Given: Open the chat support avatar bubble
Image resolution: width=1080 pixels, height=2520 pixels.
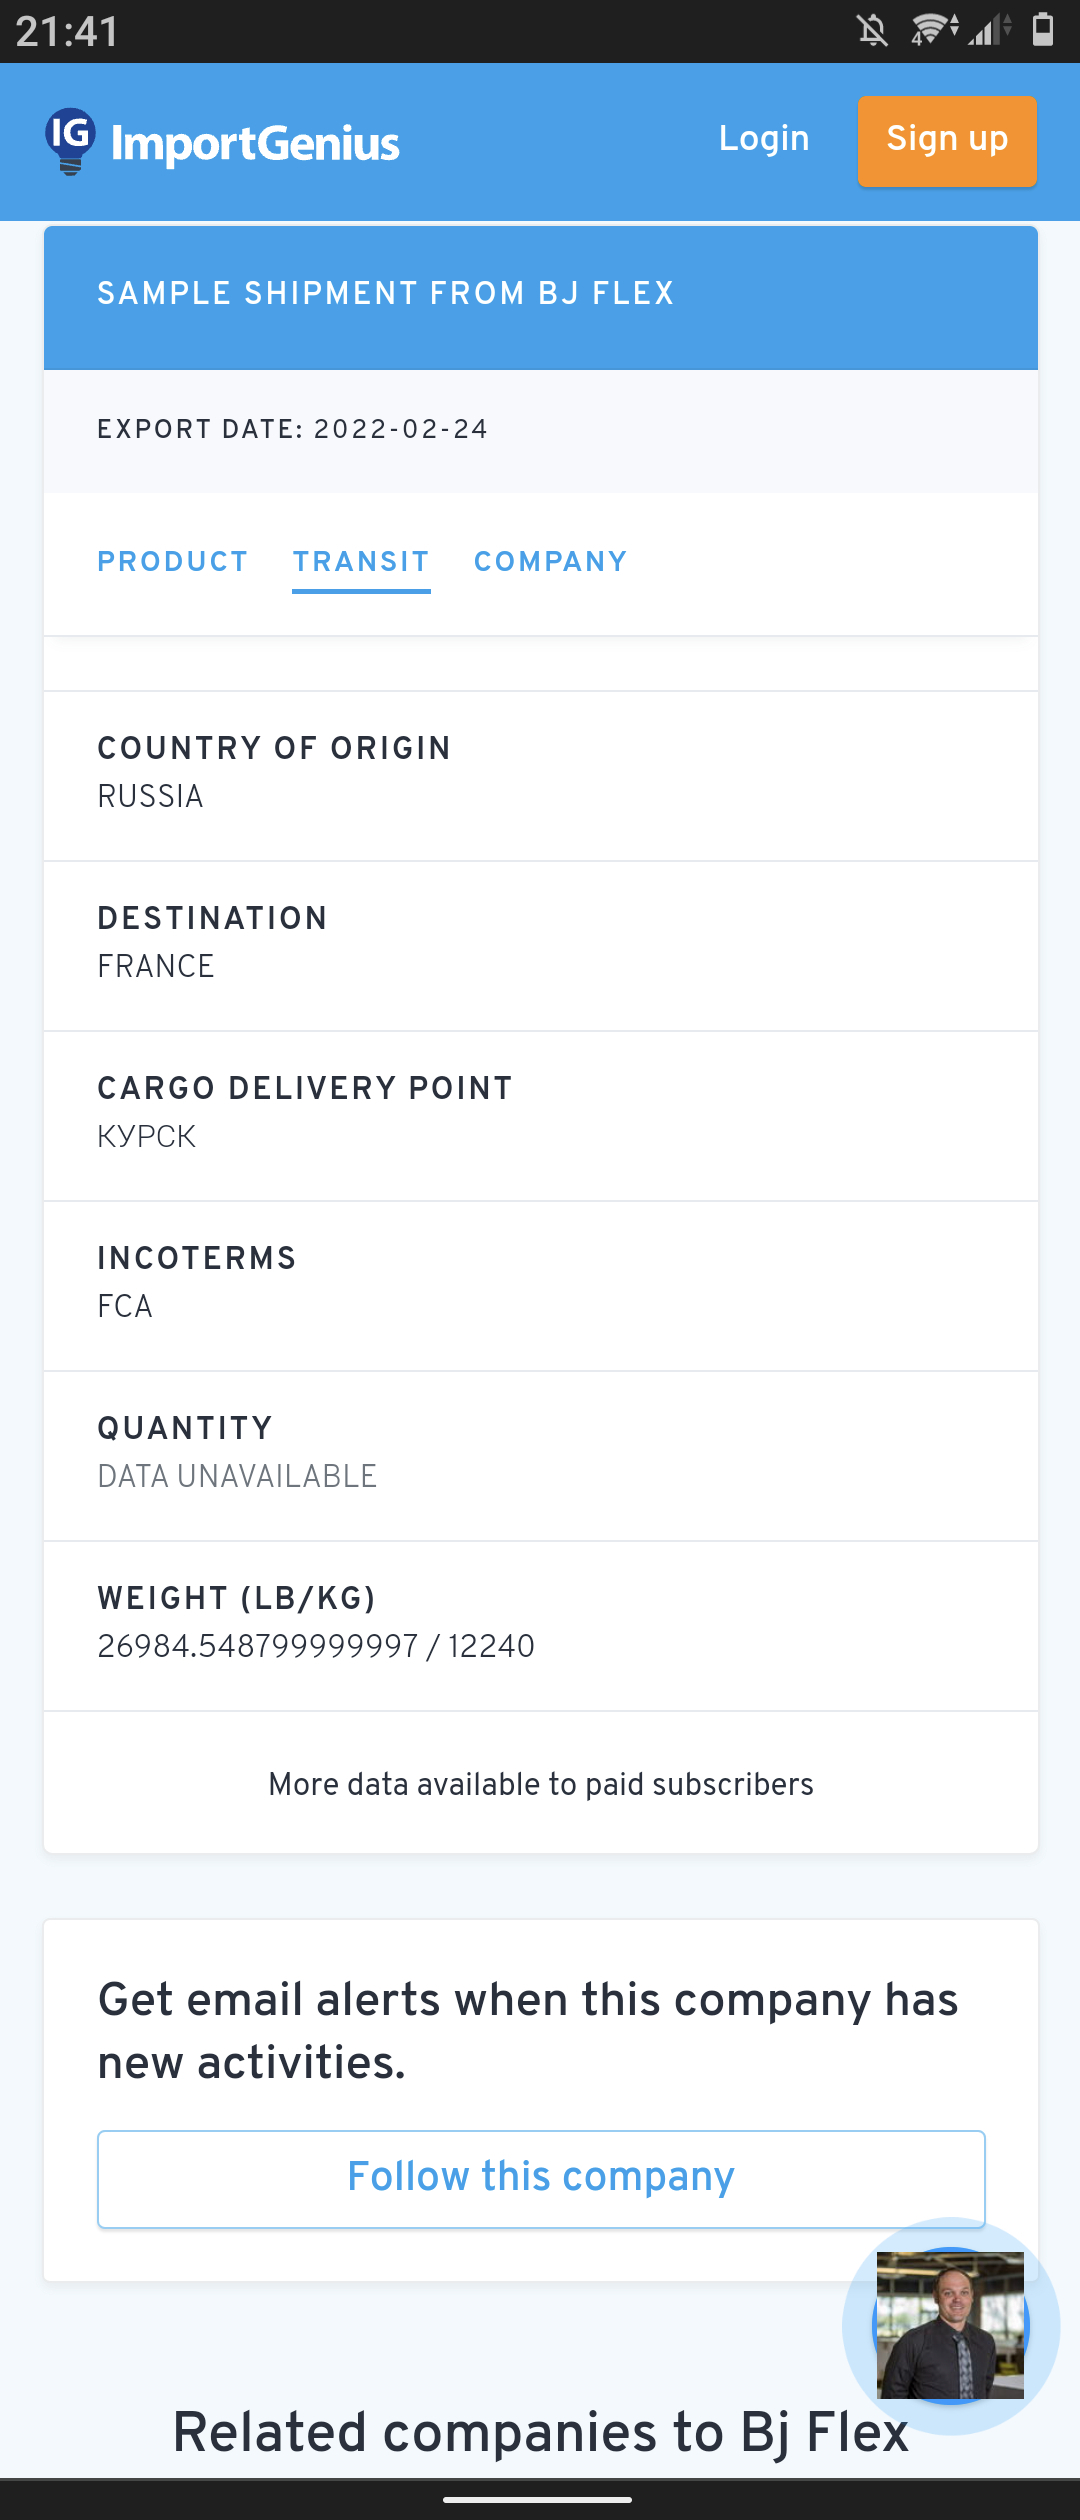Looking at the screenshot, I should 950,2325.
